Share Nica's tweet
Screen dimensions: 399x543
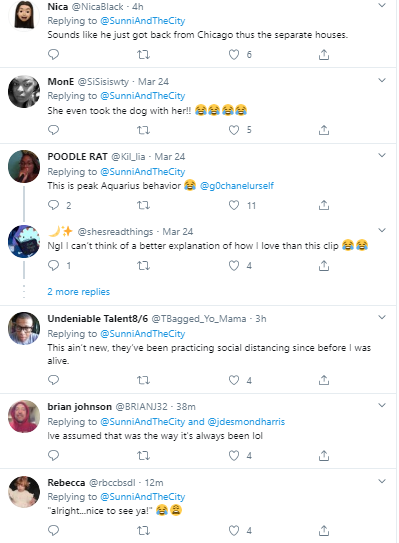(x=323, y=54)
